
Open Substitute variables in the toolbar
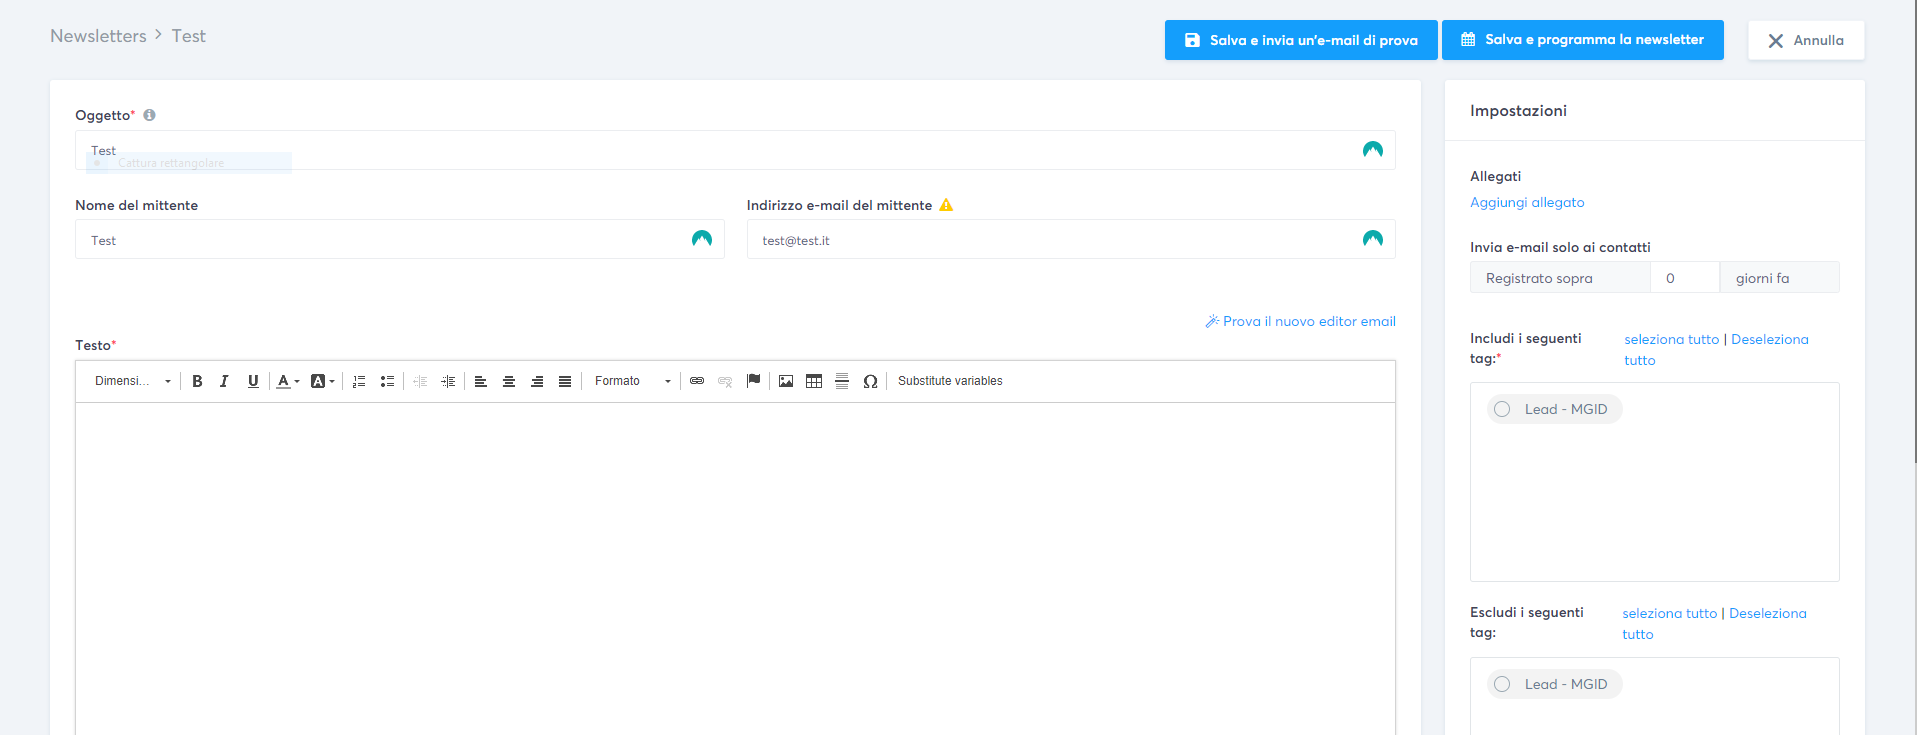pyautogui.click(x=950, y=381)
